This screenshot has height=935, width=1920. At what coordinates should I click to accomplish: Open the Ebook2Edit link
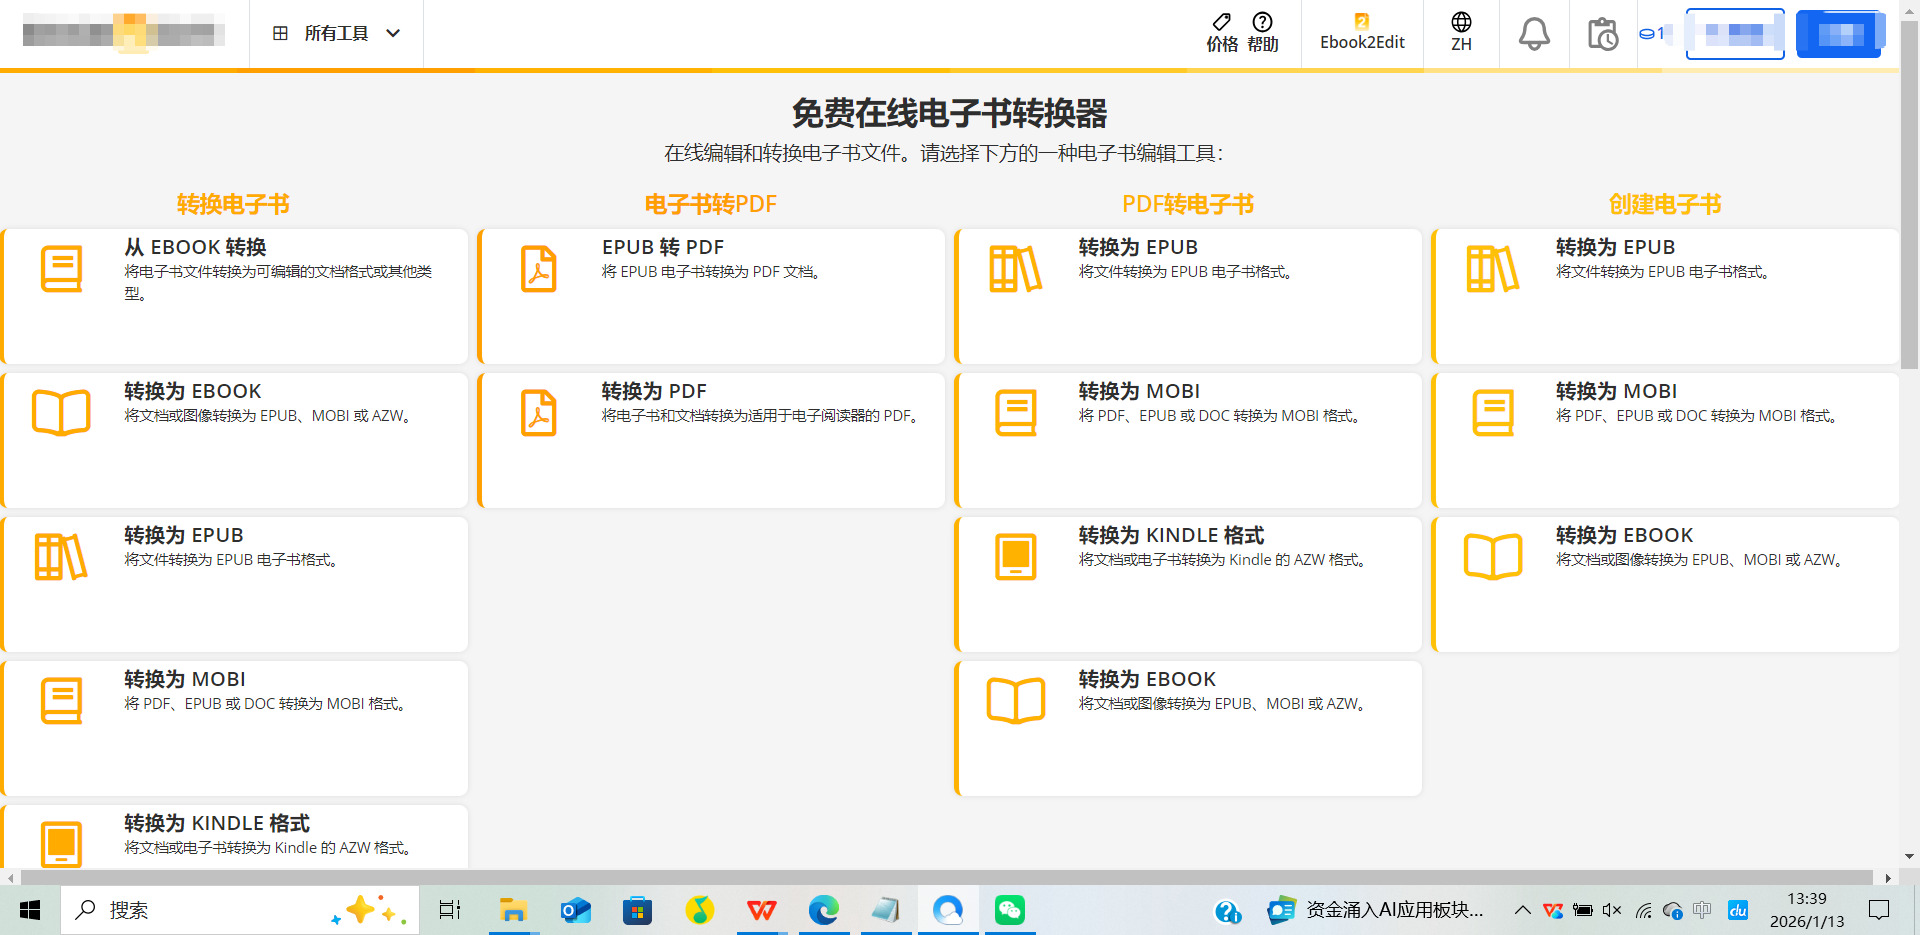1361,33
